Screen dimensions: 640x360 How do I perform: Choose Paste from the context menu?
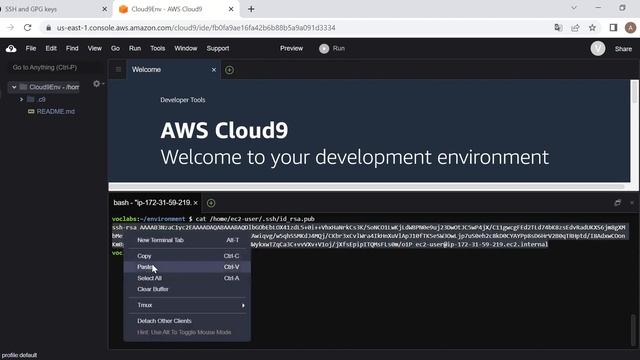tap(187, 267)
